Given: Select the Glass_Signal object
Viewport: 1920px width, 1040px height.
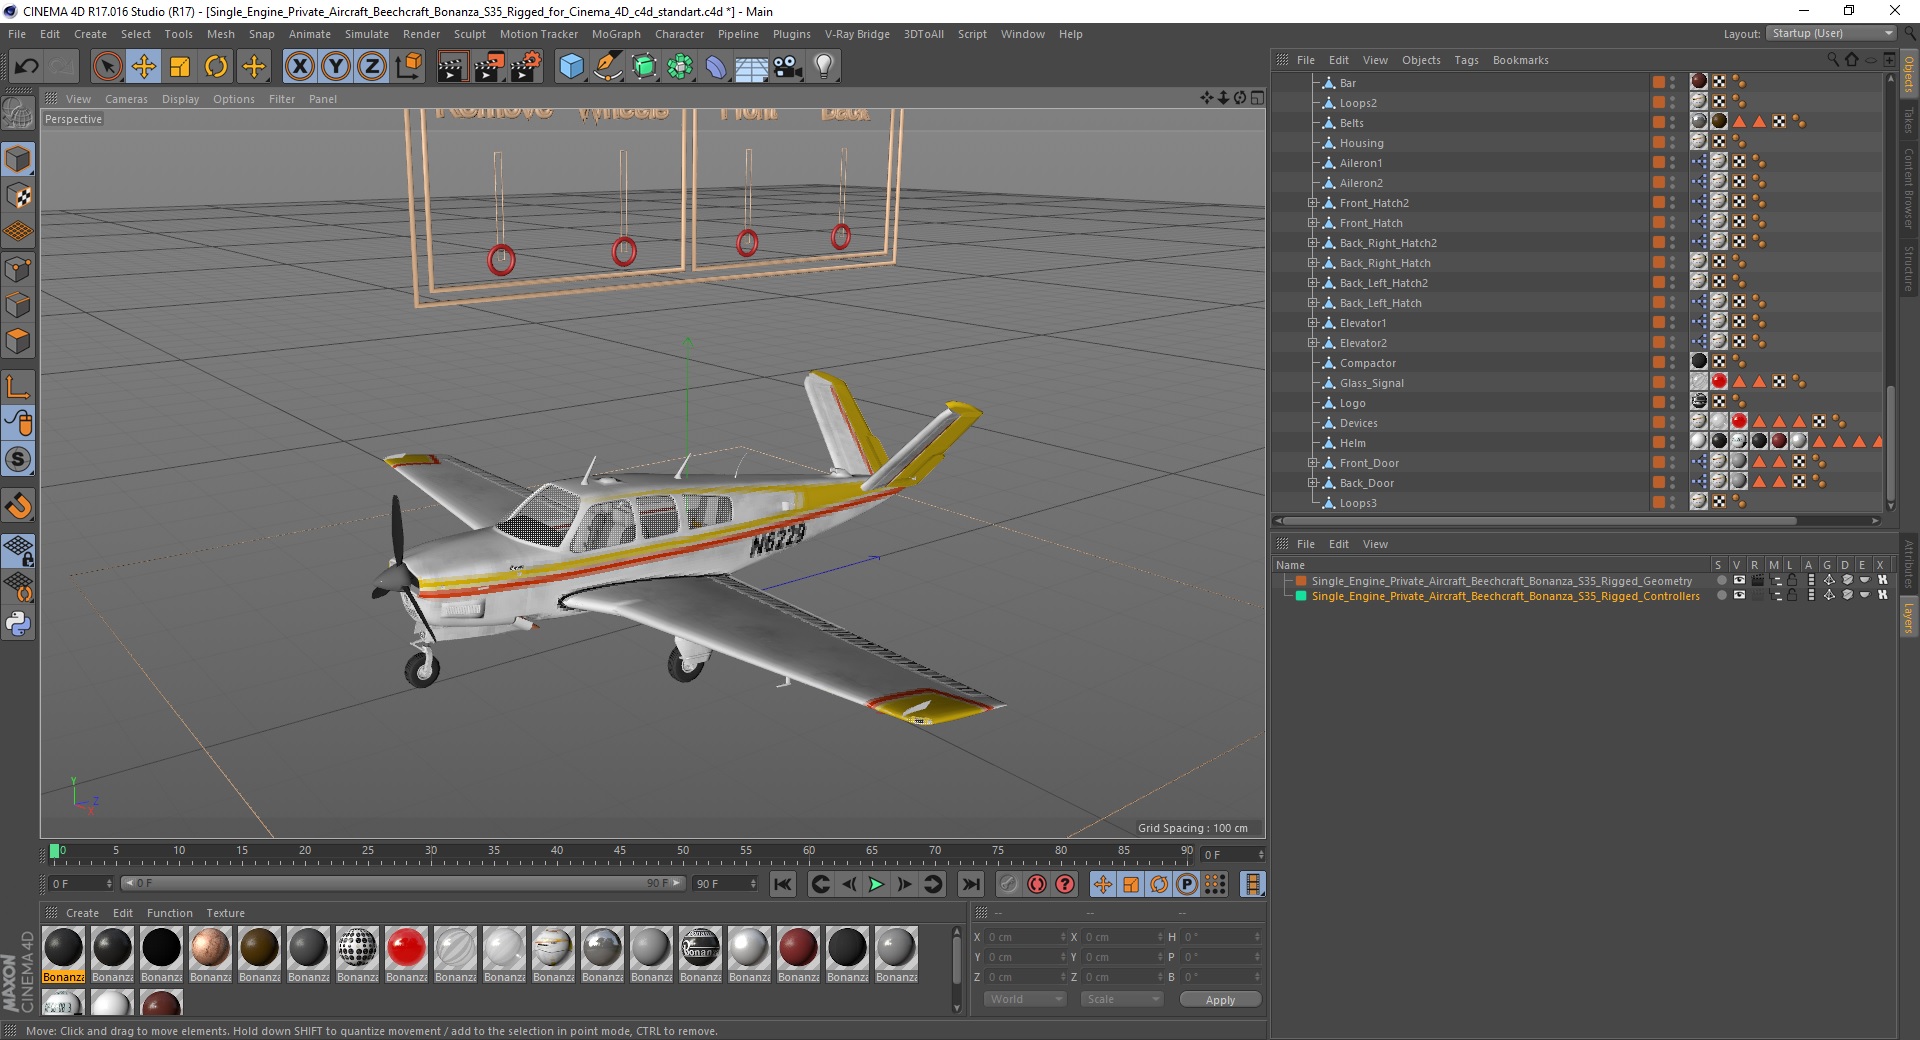Looking at the screenshot, I should (x=1371, y=383).
